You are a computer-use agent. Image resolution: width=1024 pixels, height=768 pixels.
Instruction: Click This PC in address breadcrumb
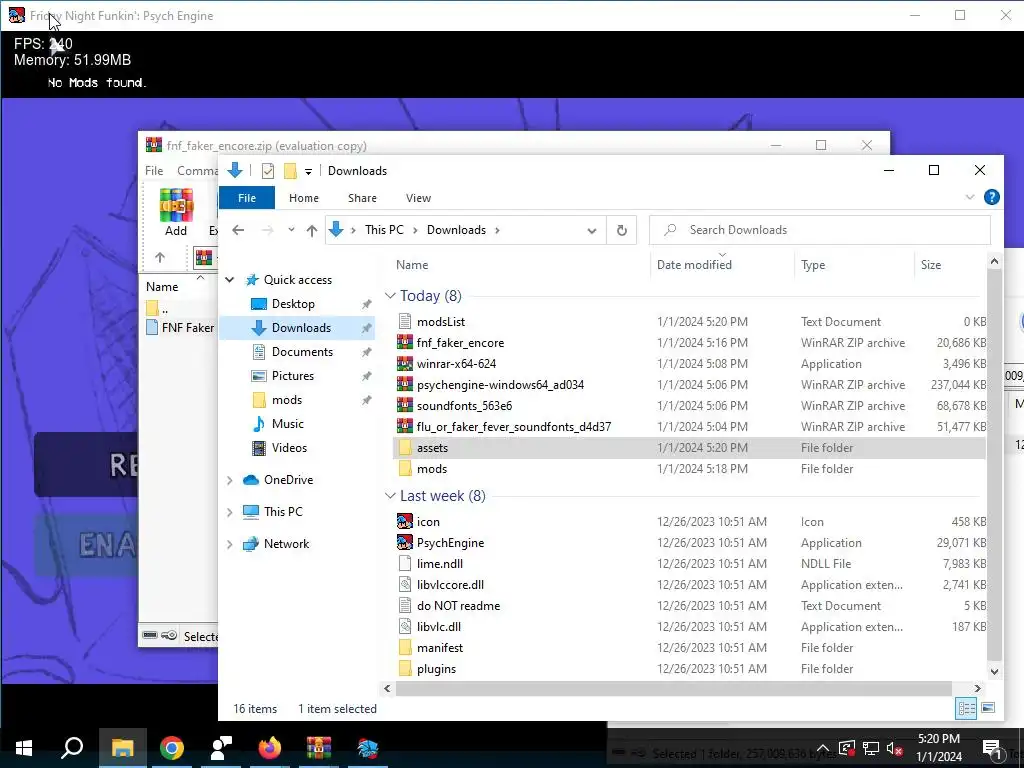point(384,230)
